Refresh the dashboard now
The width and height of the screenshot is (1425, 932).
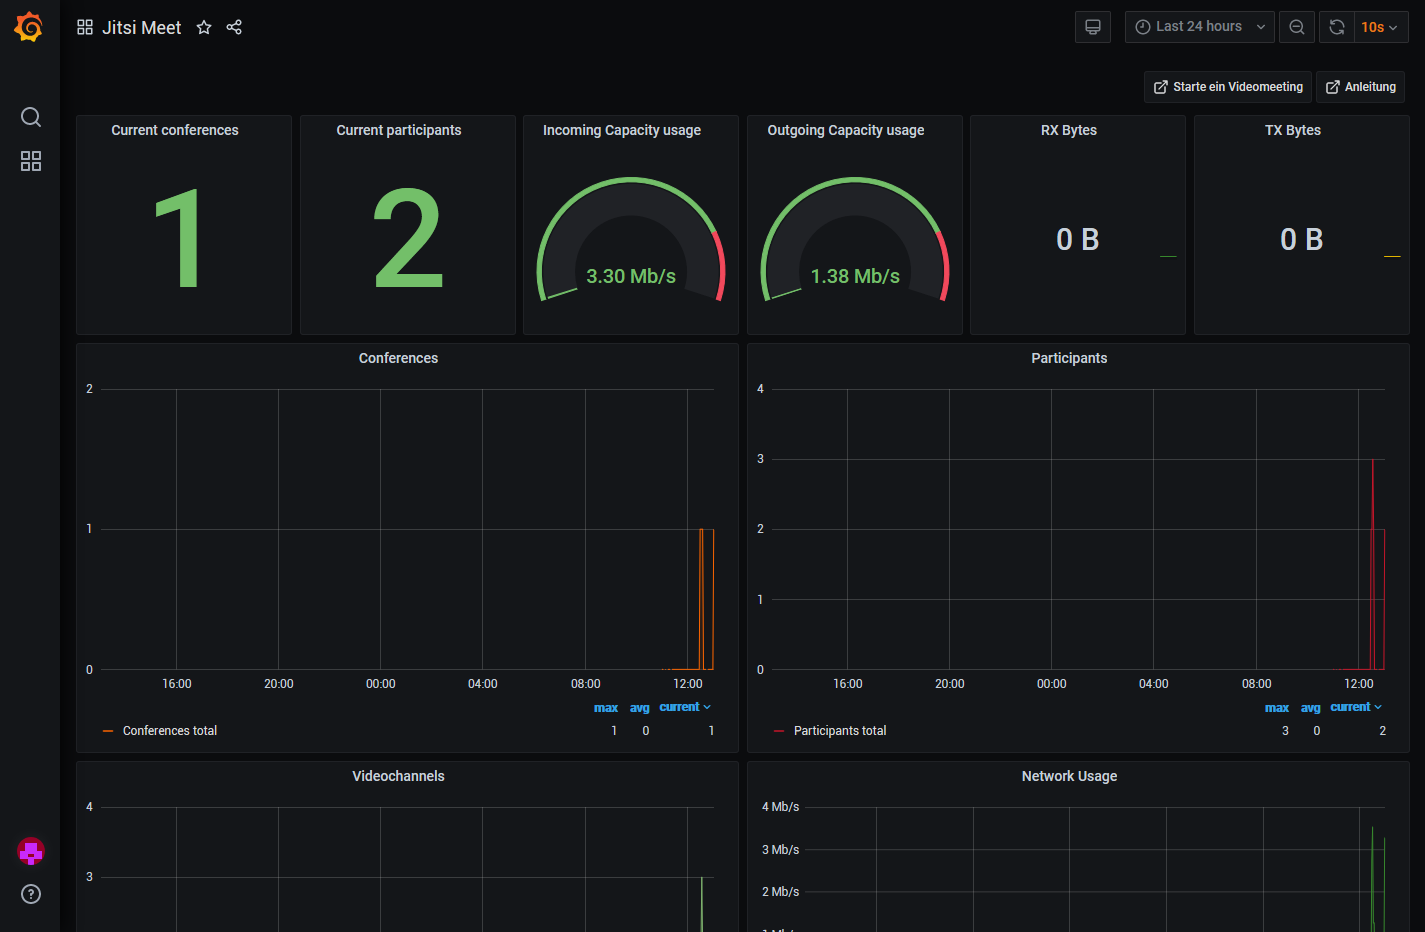(x=1337, y=27)
